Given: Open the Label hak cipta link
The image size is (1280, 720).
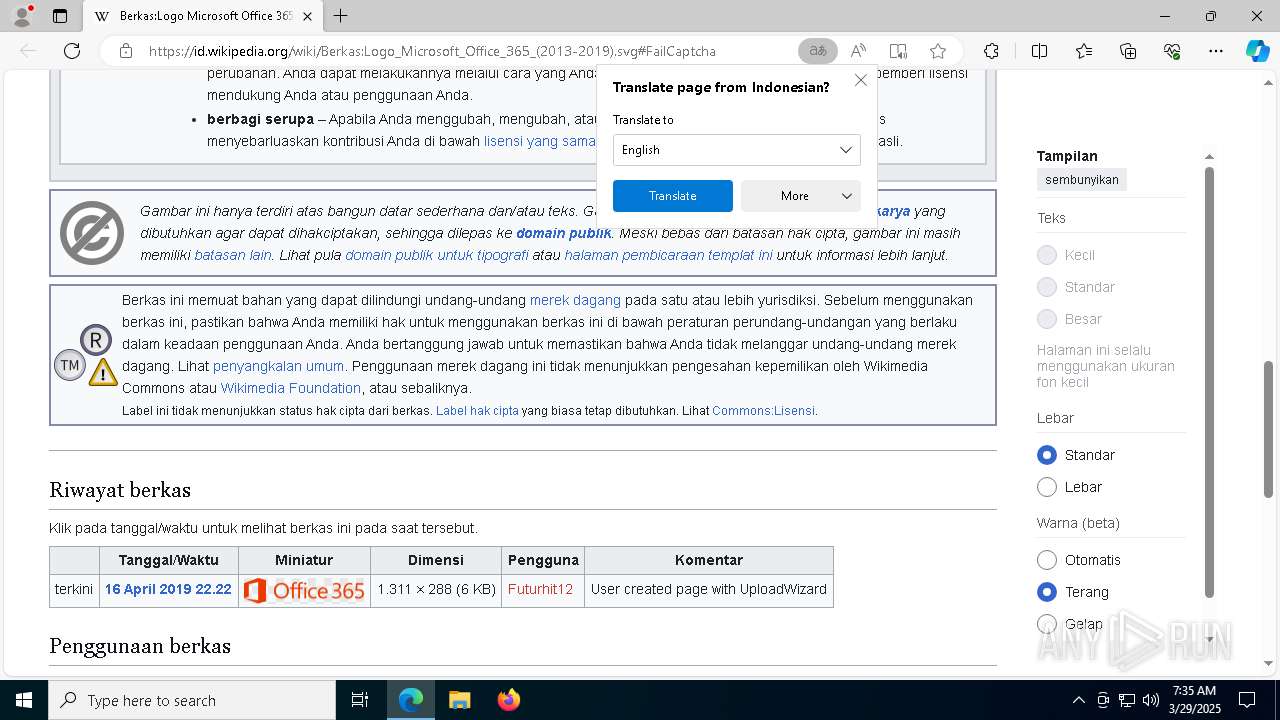Looking at the screenshot, I should (x=477, y=411).
